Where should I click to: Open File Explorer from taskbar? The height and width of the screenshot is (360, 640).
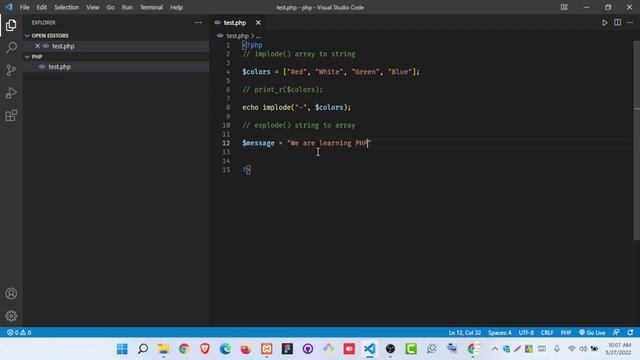[x=163, y=349]
